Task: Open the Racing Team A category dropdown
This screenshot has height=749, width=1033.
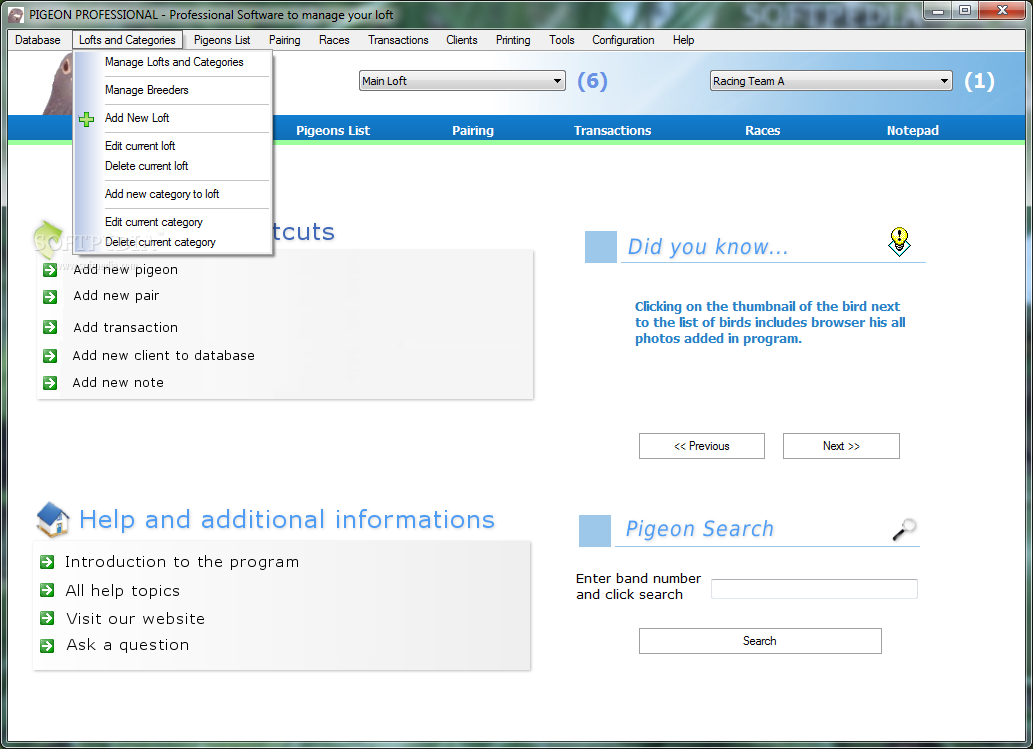Action: (831, 81)
